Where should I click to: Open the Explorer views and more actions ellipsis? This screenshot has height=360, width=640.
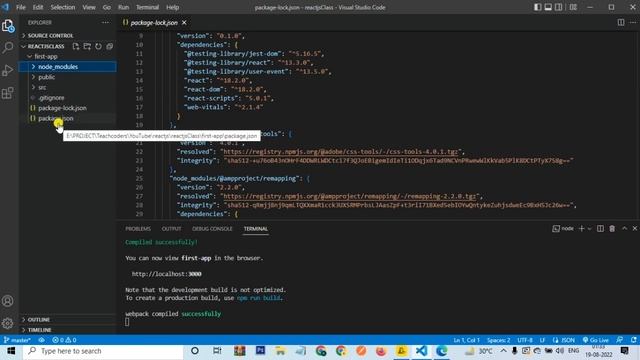(x=105, y=22)
